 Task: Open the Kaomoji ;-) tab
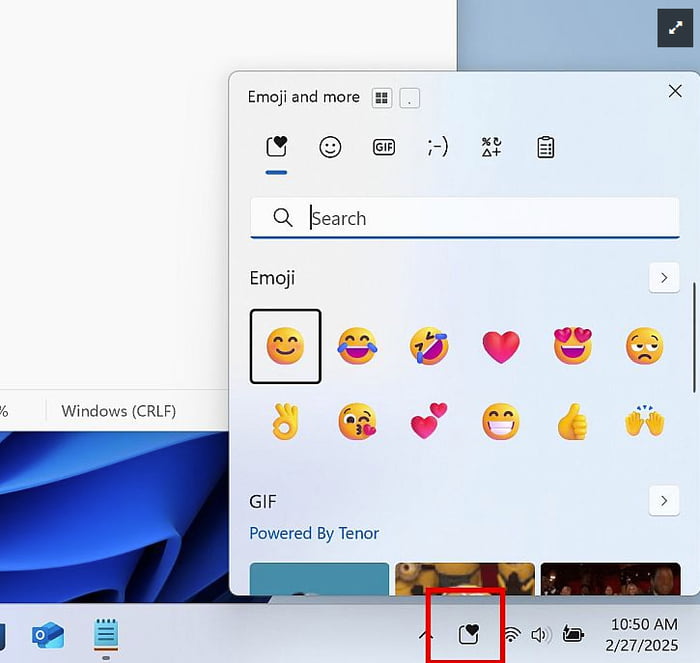pos(438,147)
